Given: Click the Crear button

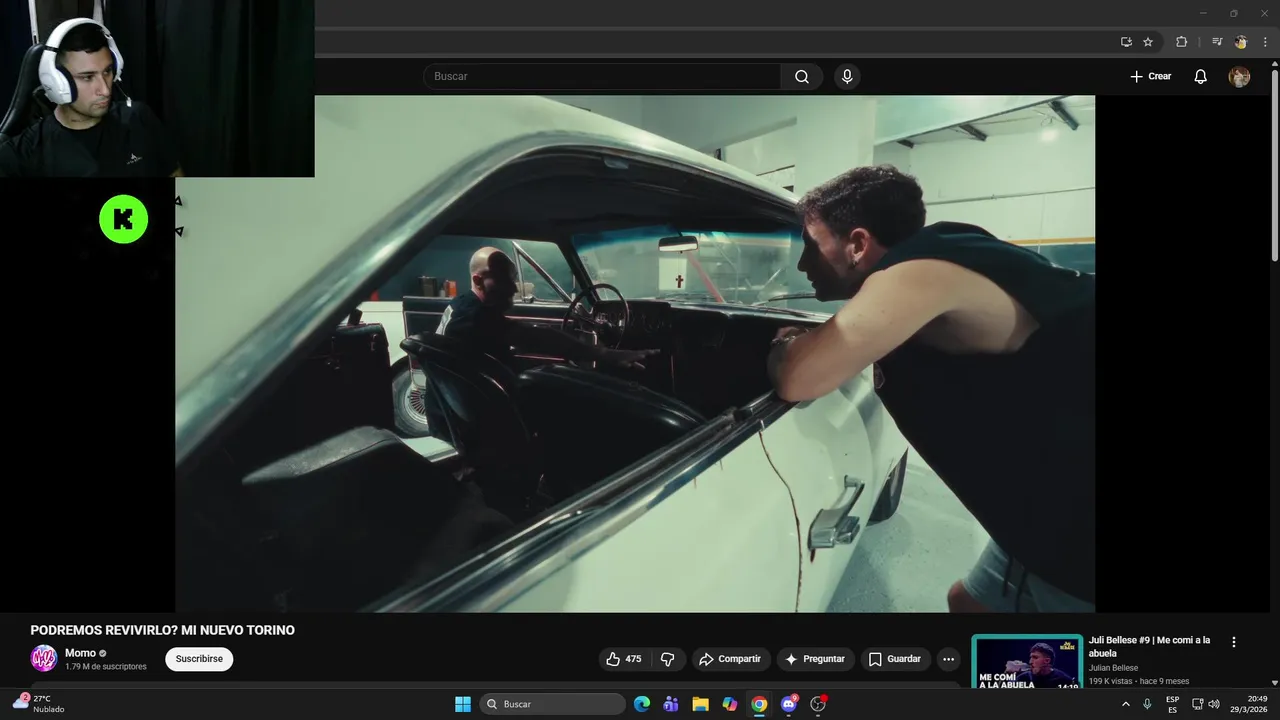Looking at the screenshot, I should [1151, 77].
